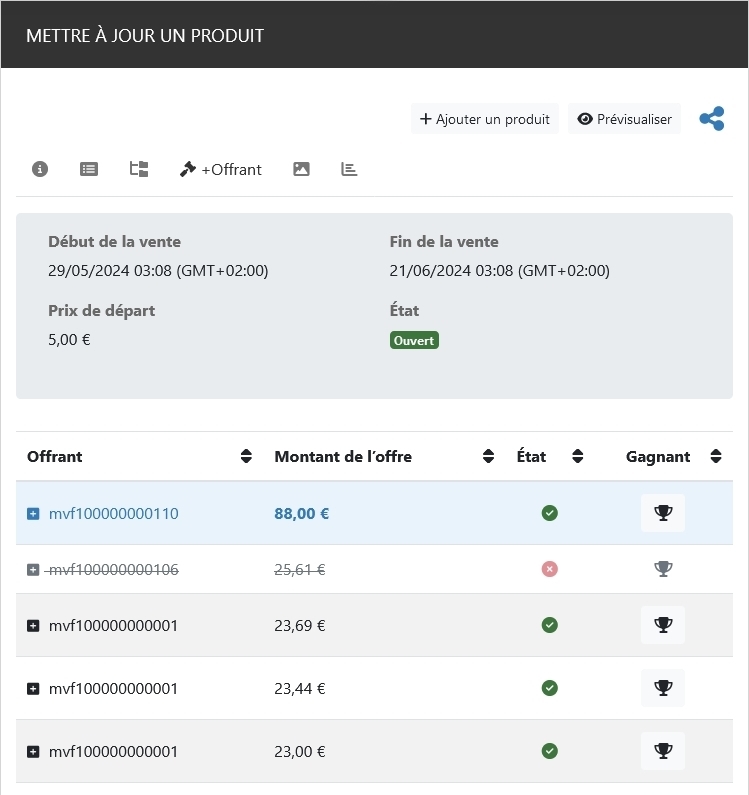Open the image gallery tab icon

tap(301, 169)
